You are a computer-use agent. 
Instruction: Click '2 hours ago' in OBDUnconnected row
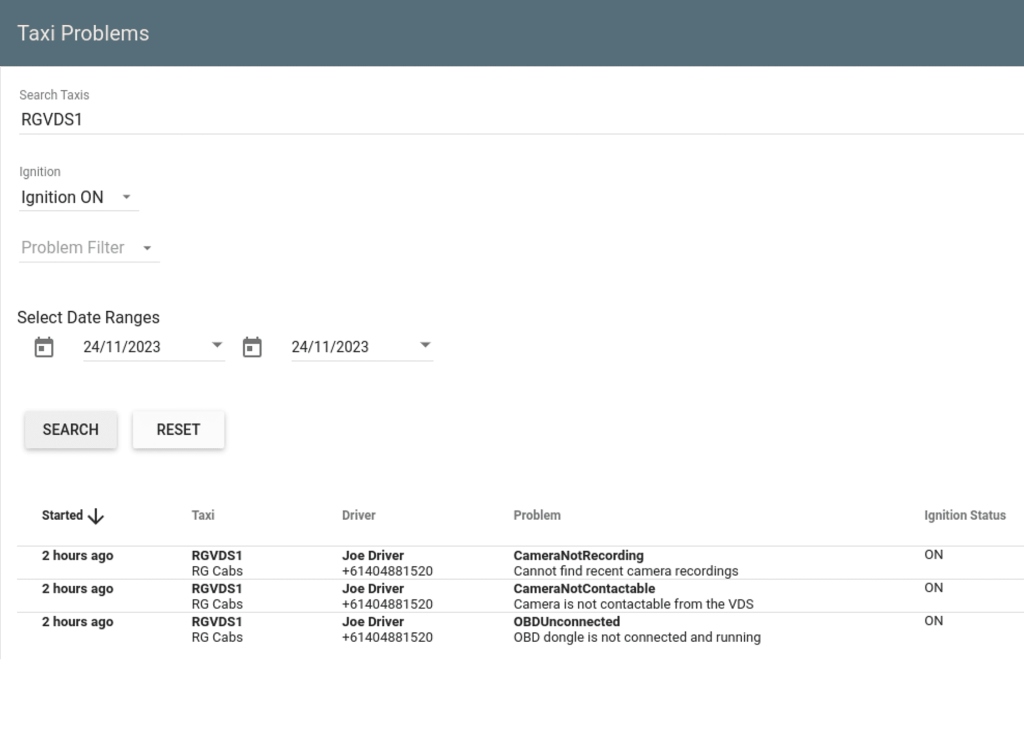tap(78, 622)
